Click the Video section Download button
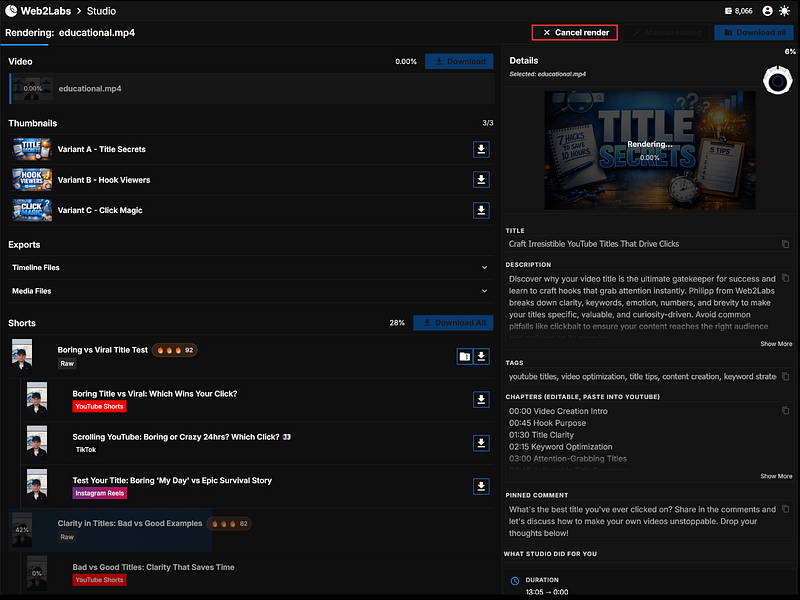800x600 pixels. click(459, 61)
